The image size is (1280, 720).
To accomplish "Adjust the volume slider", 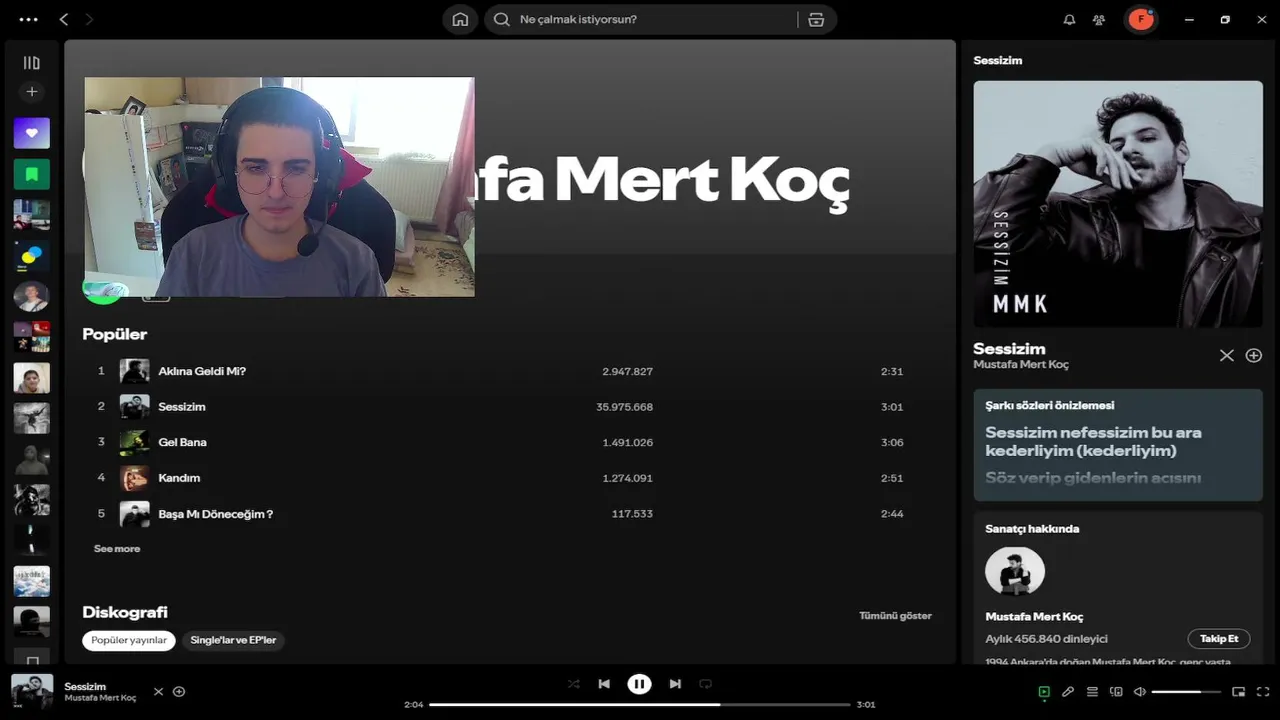I will [x=1186, y=692].
